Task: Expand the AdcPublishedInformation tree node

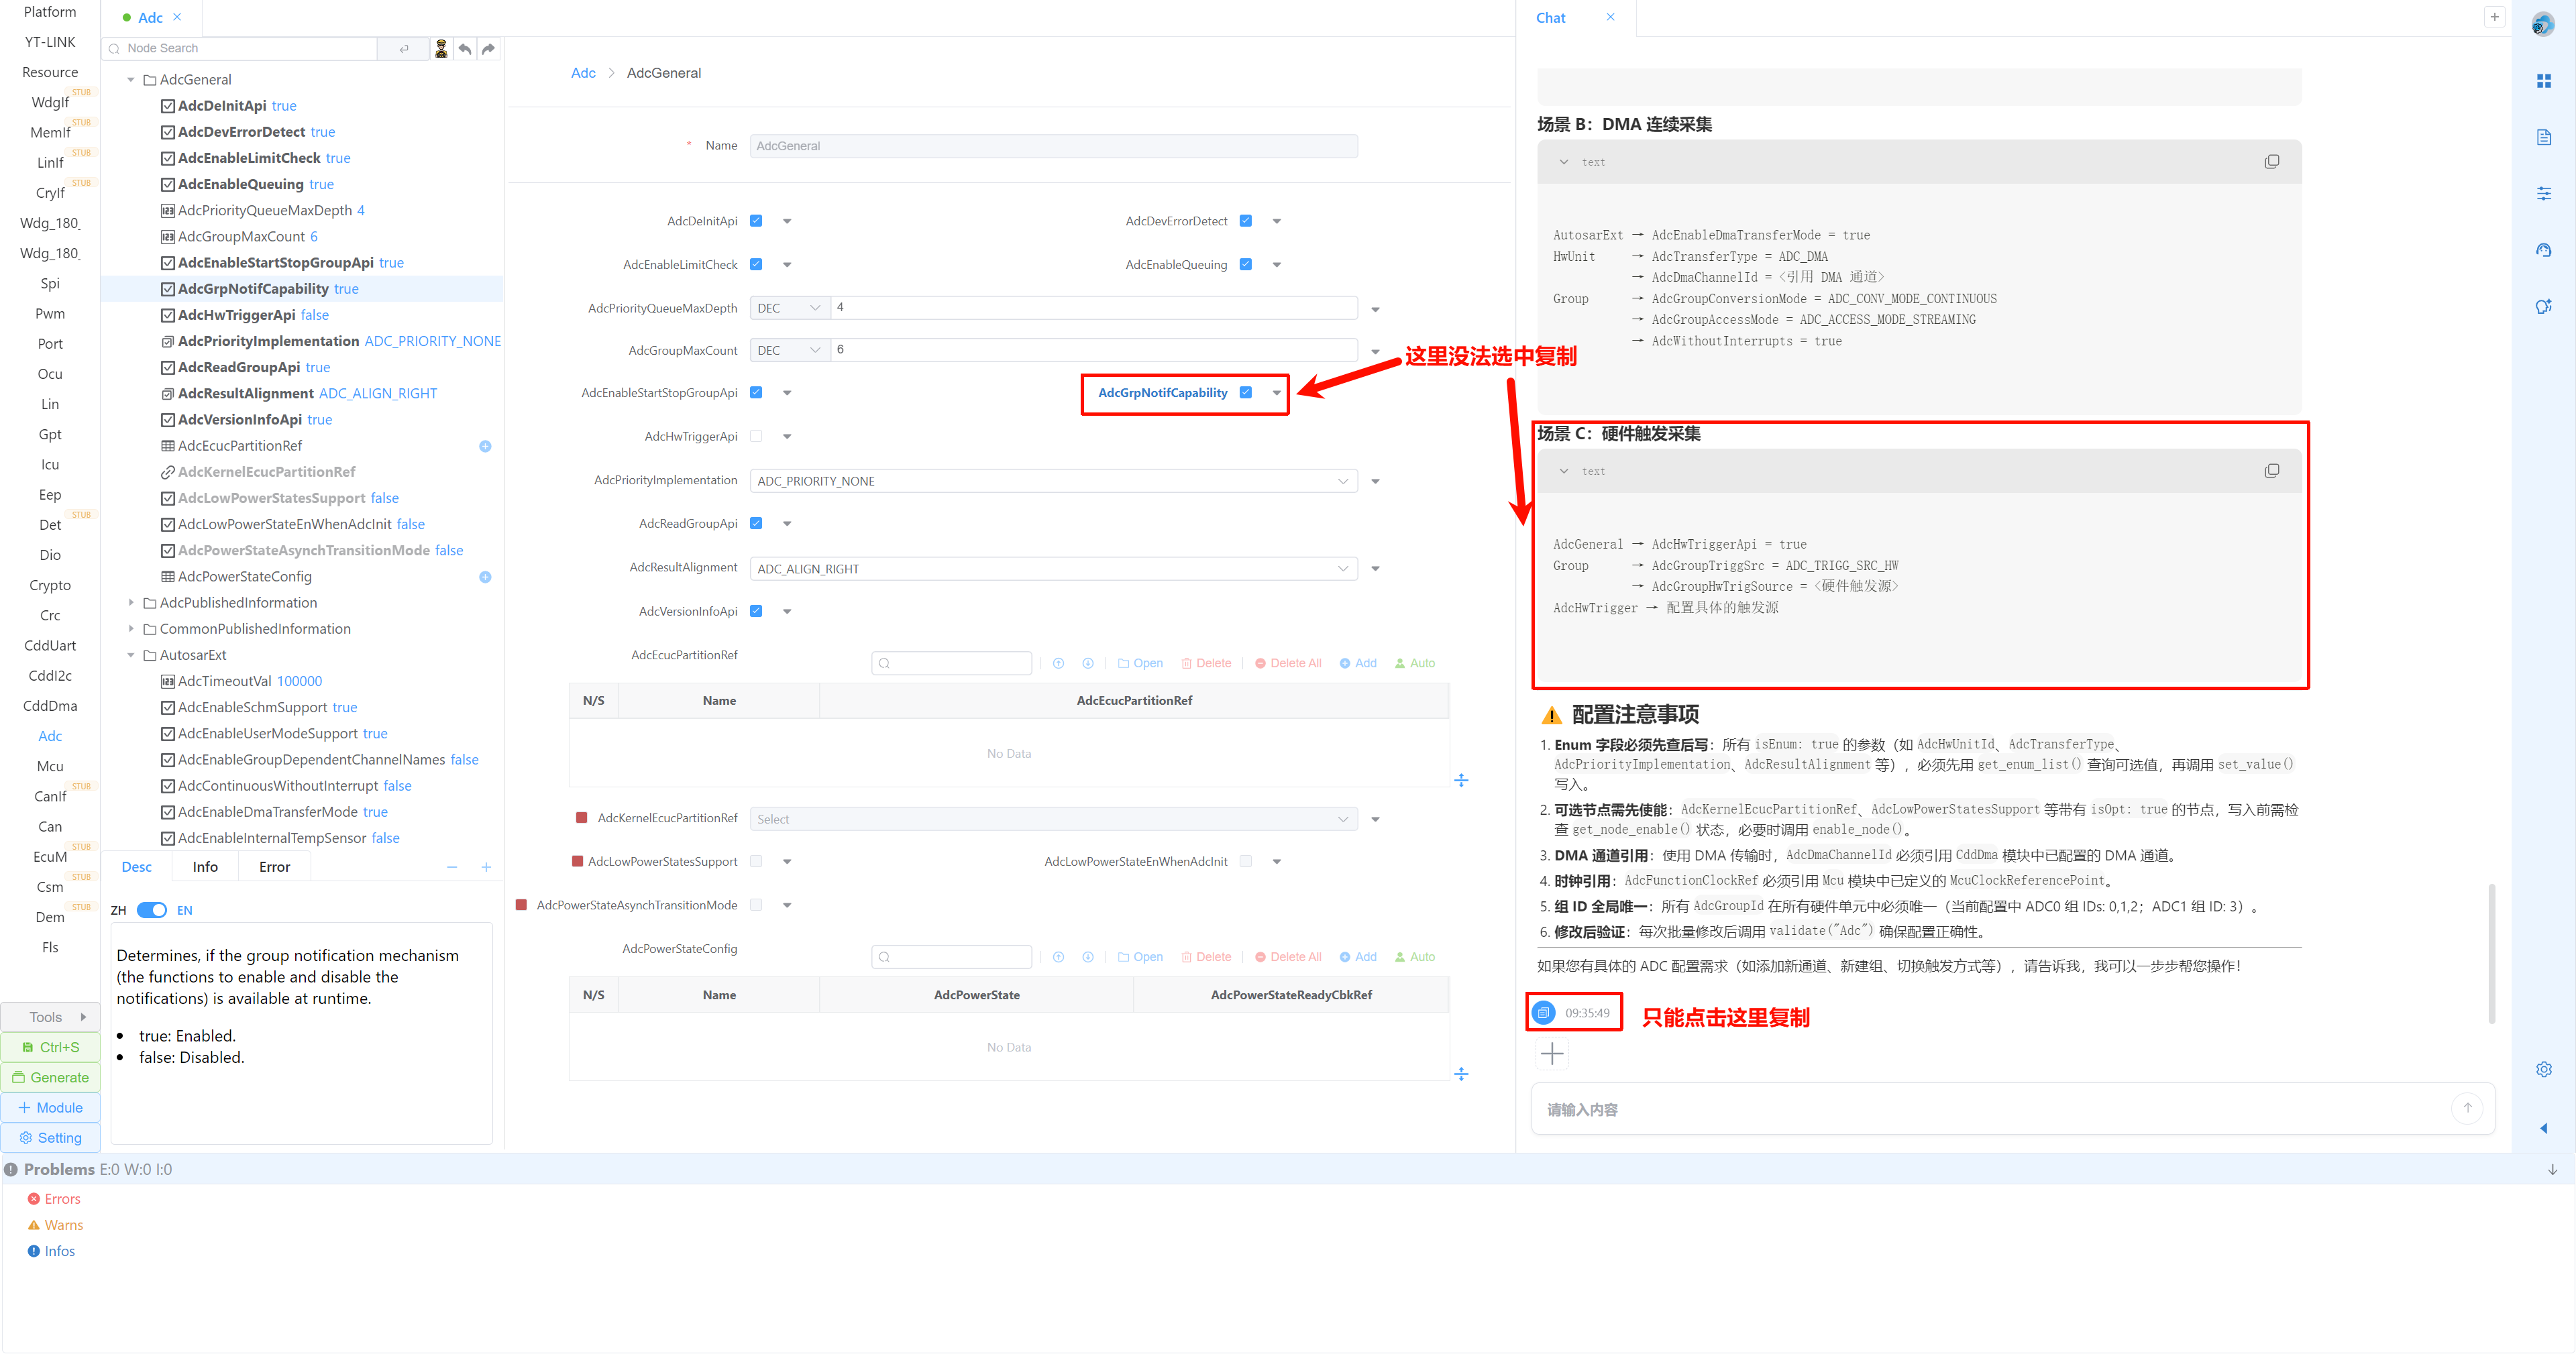Action: coord(131,603)
